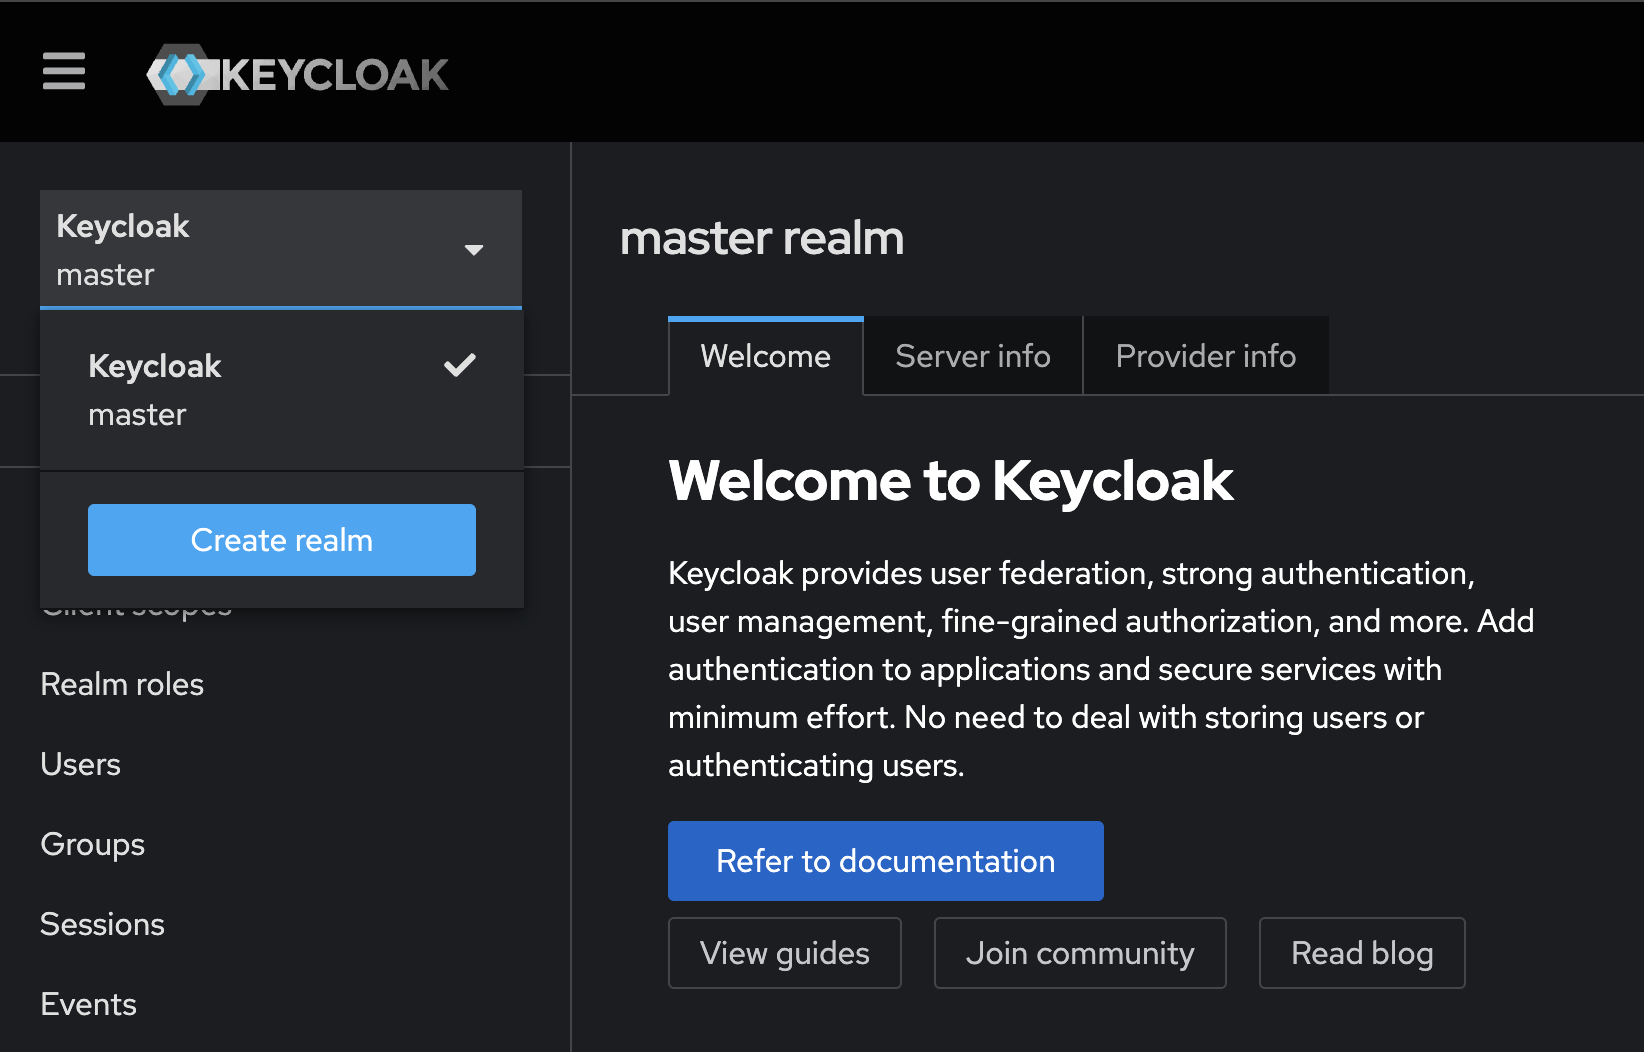Open the Keycloak logo home link

(x=297, y=74)
